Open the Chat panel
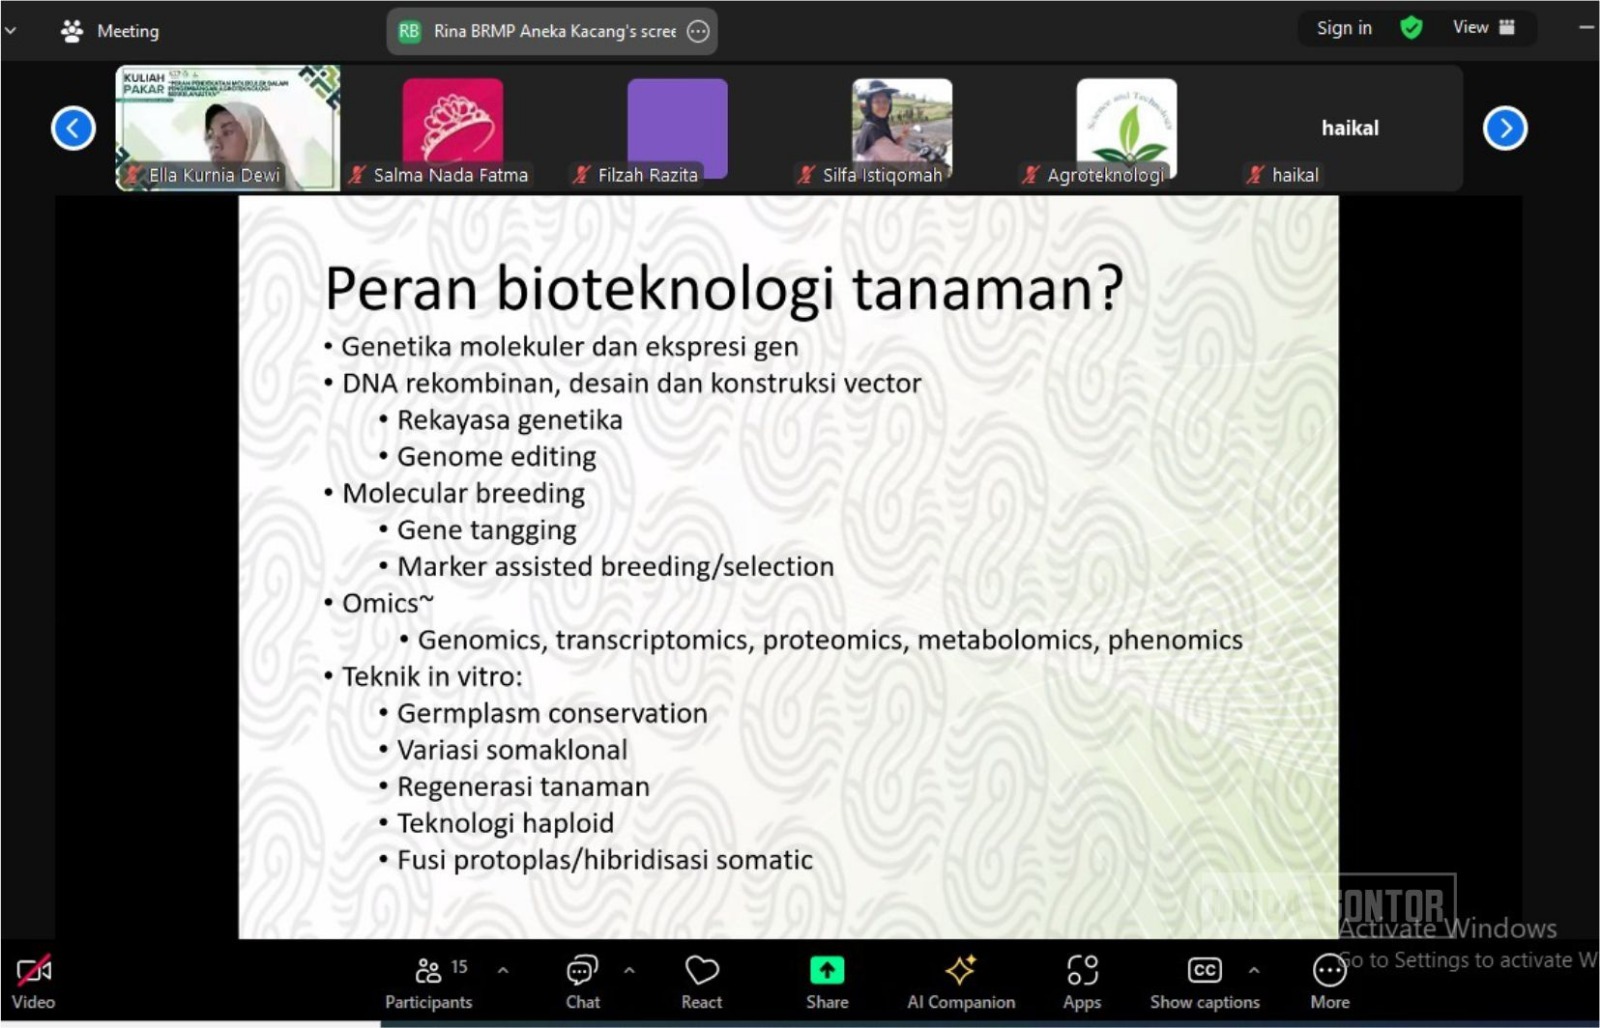This screenshot has width=1600, height=1028. [x=582, y=980]
